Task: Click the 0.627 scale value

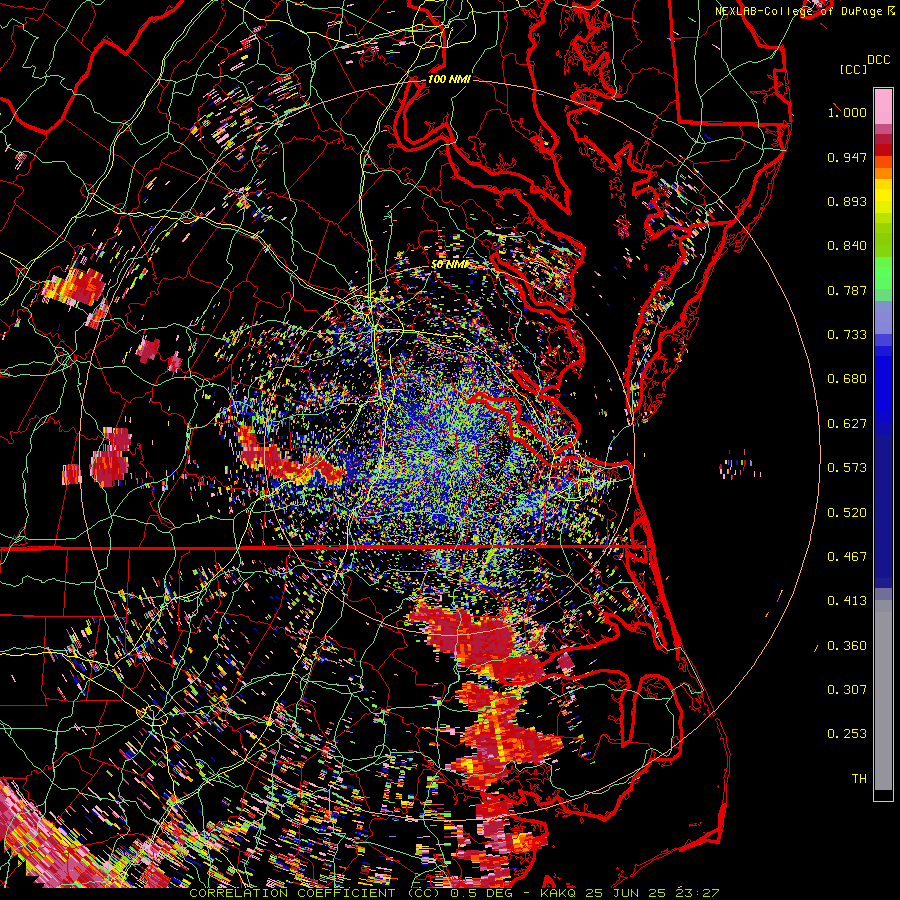Action: tap(847, 424)
